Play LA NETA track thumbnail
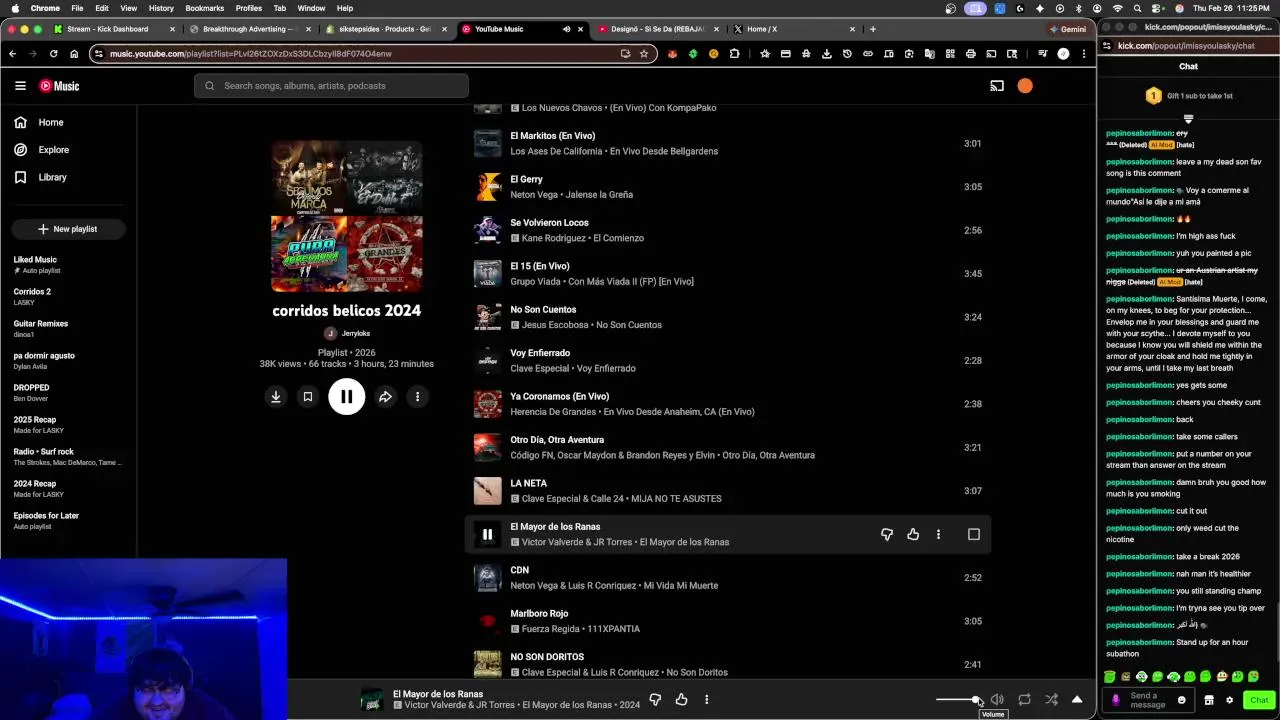The image size is (1280, 720). [x=487, y=491]
